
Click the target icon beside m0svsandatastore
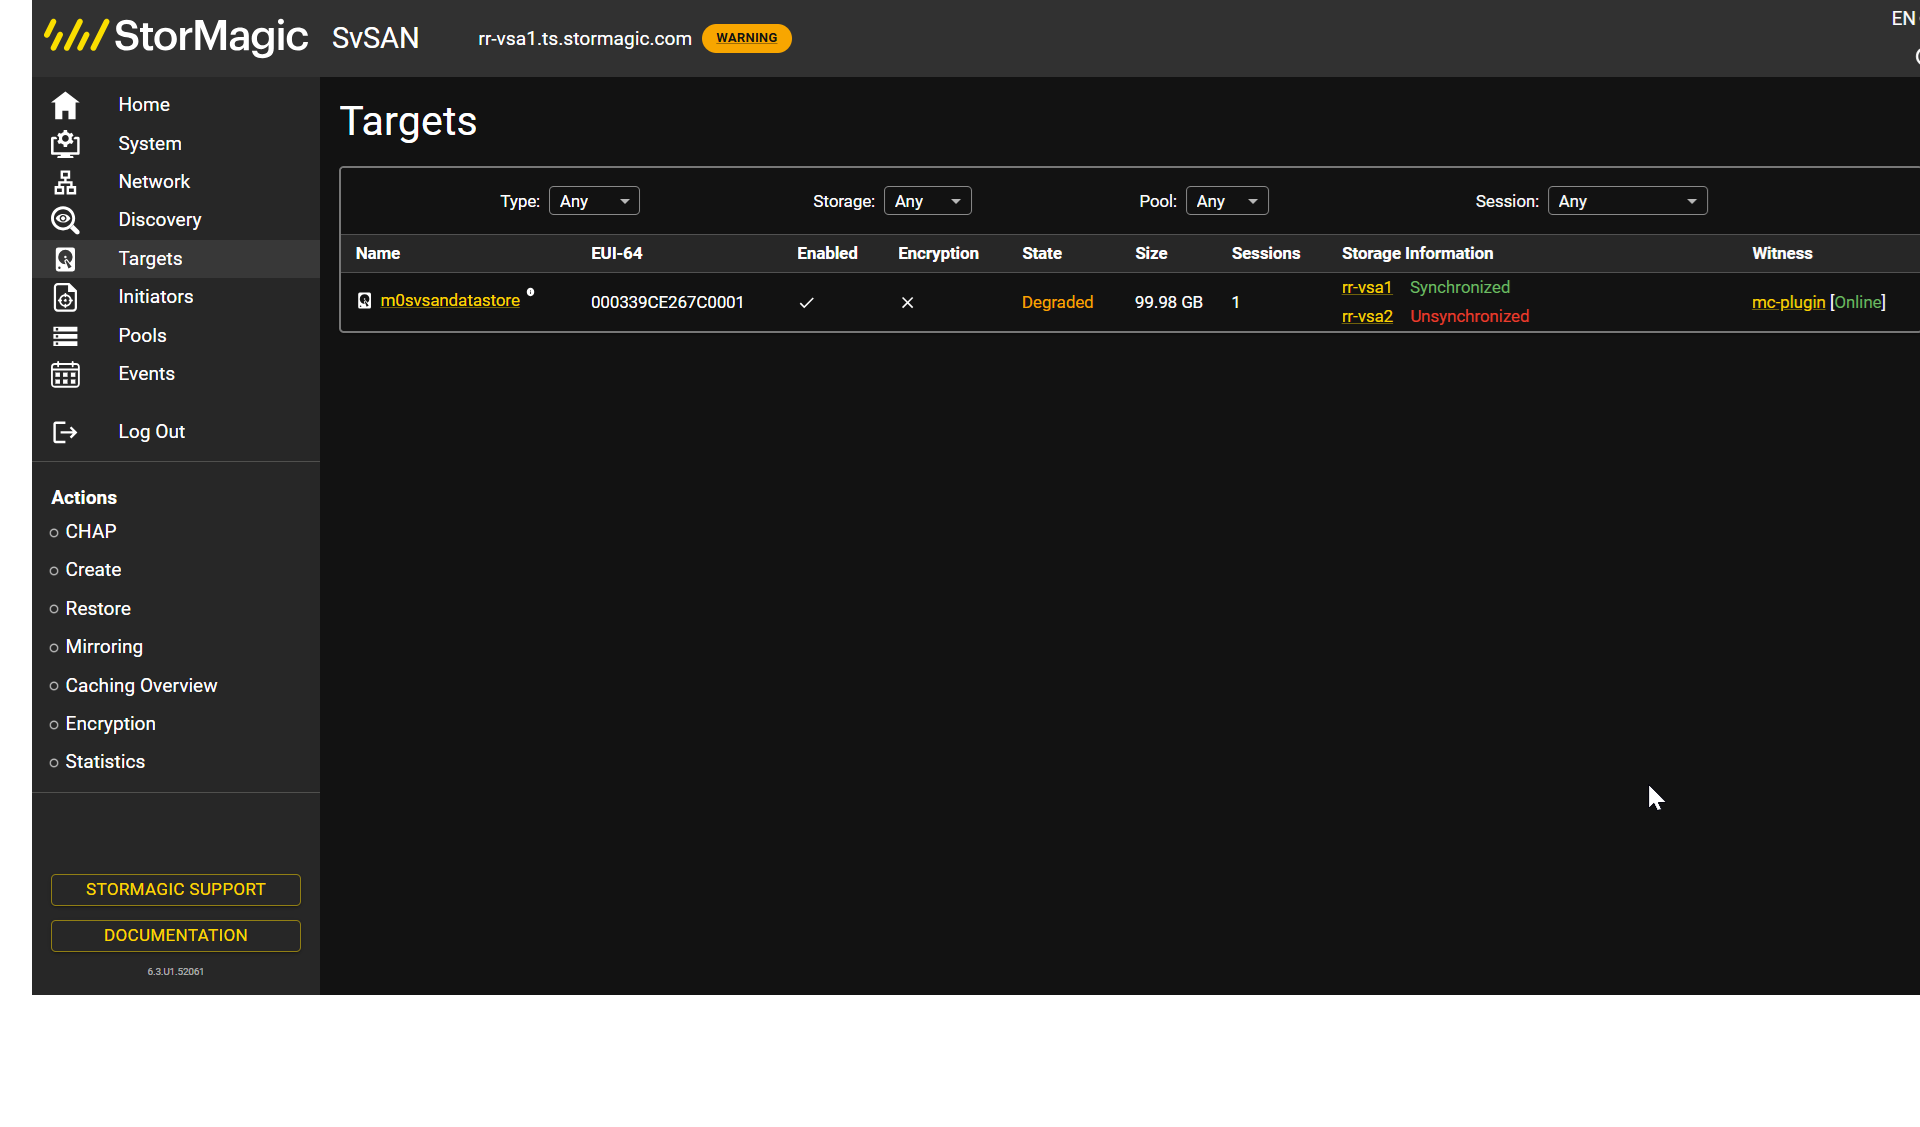point(364,301)
